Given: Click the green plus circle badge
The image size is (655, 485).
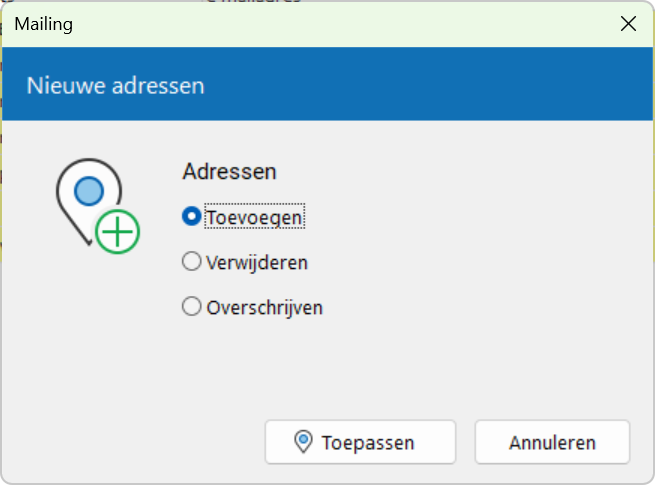Looking at the screenshot, I should pyautogui.click(x=117, y=232).
